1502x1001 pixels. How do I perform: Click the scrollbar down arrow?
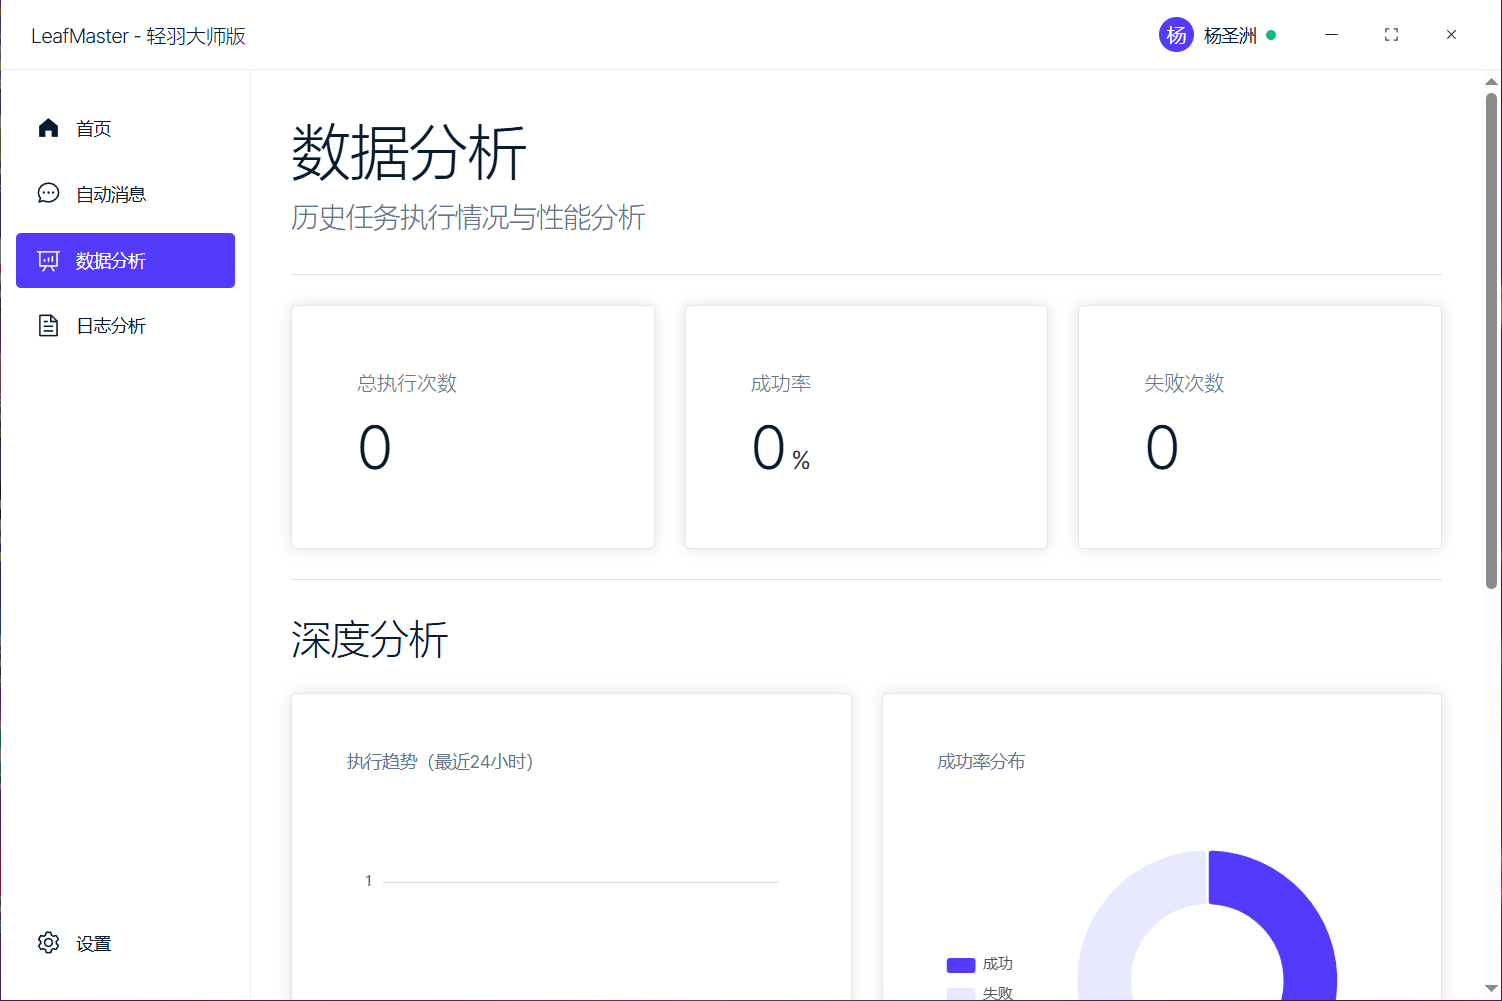tap(1491, 989)
